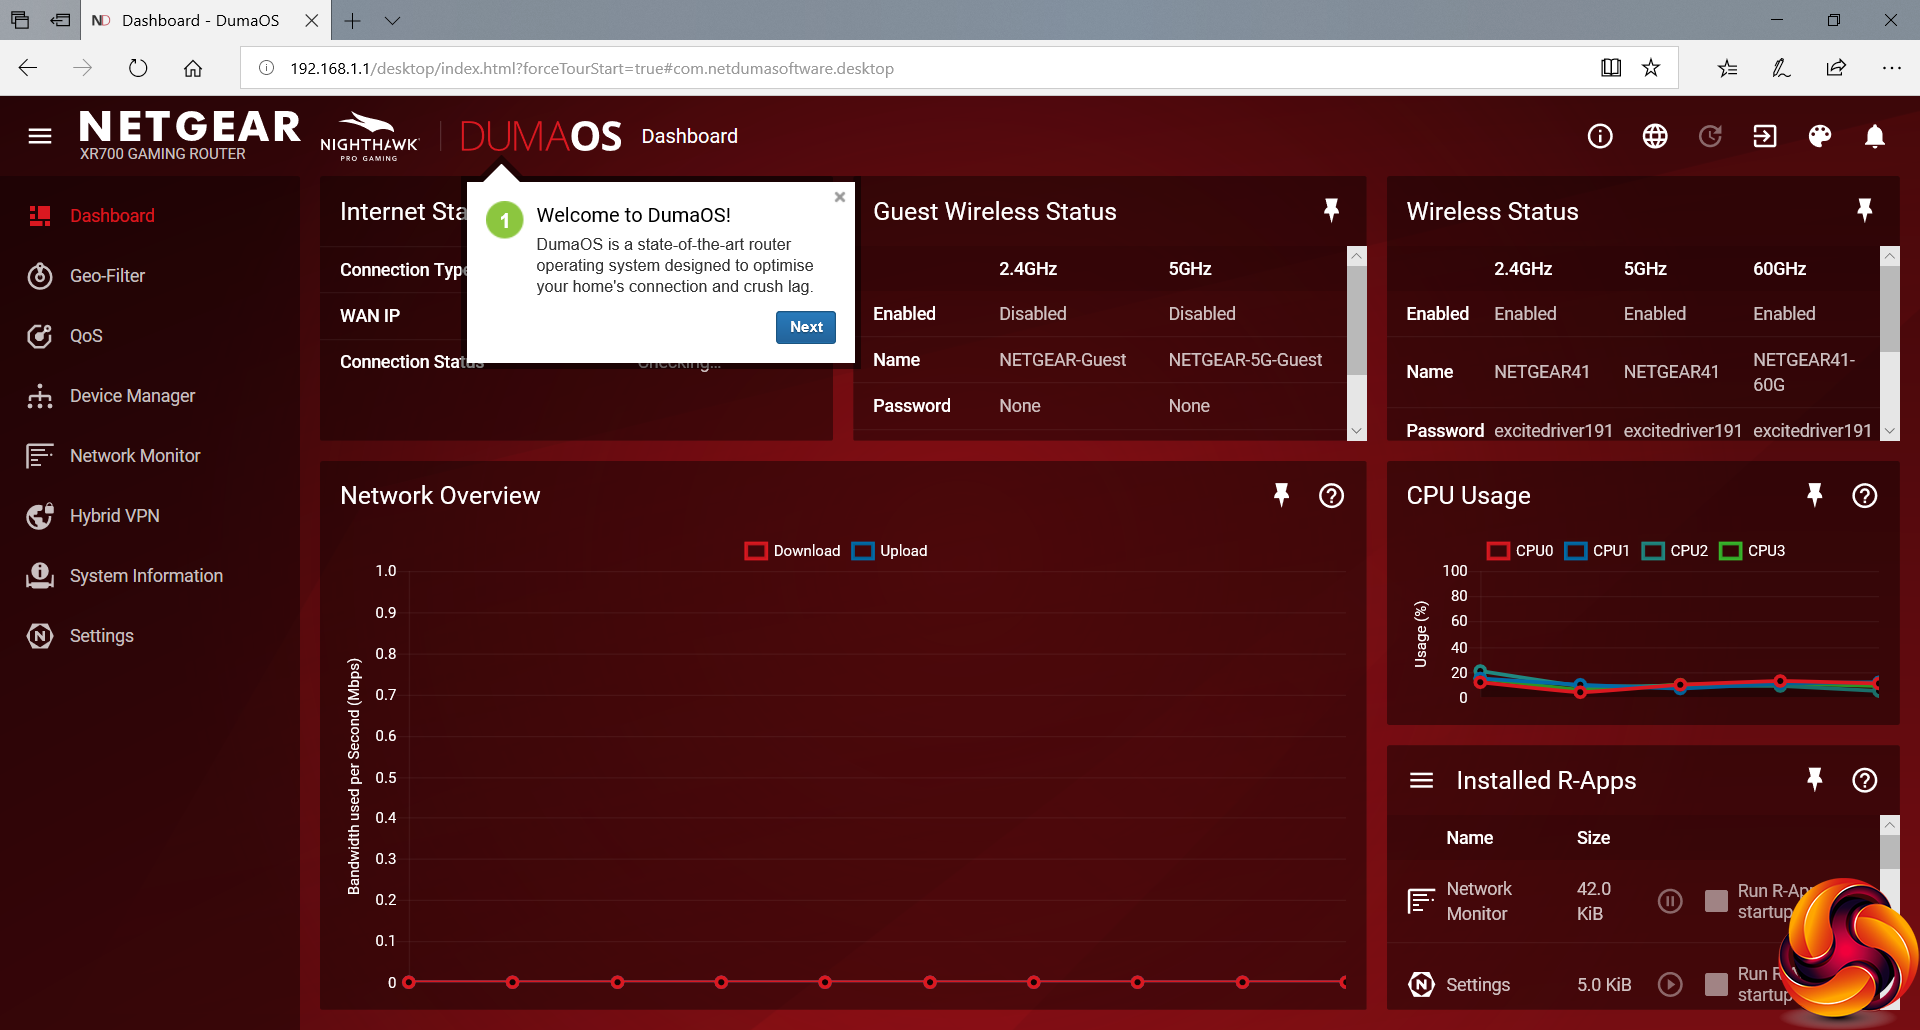This screenshot has height=1030, width=1920.
Task: Open the hamburger navigation menu
Action: pos(40,136)
